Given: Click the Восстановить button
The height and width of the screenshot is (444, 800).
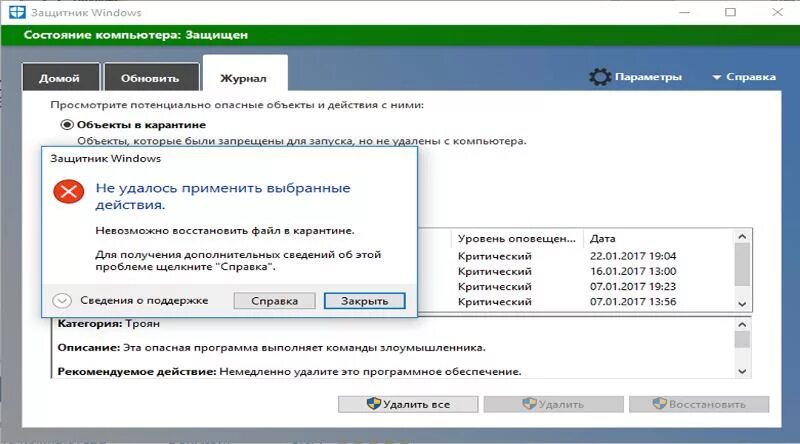Looking at the screenshot, I should (699, 404).
